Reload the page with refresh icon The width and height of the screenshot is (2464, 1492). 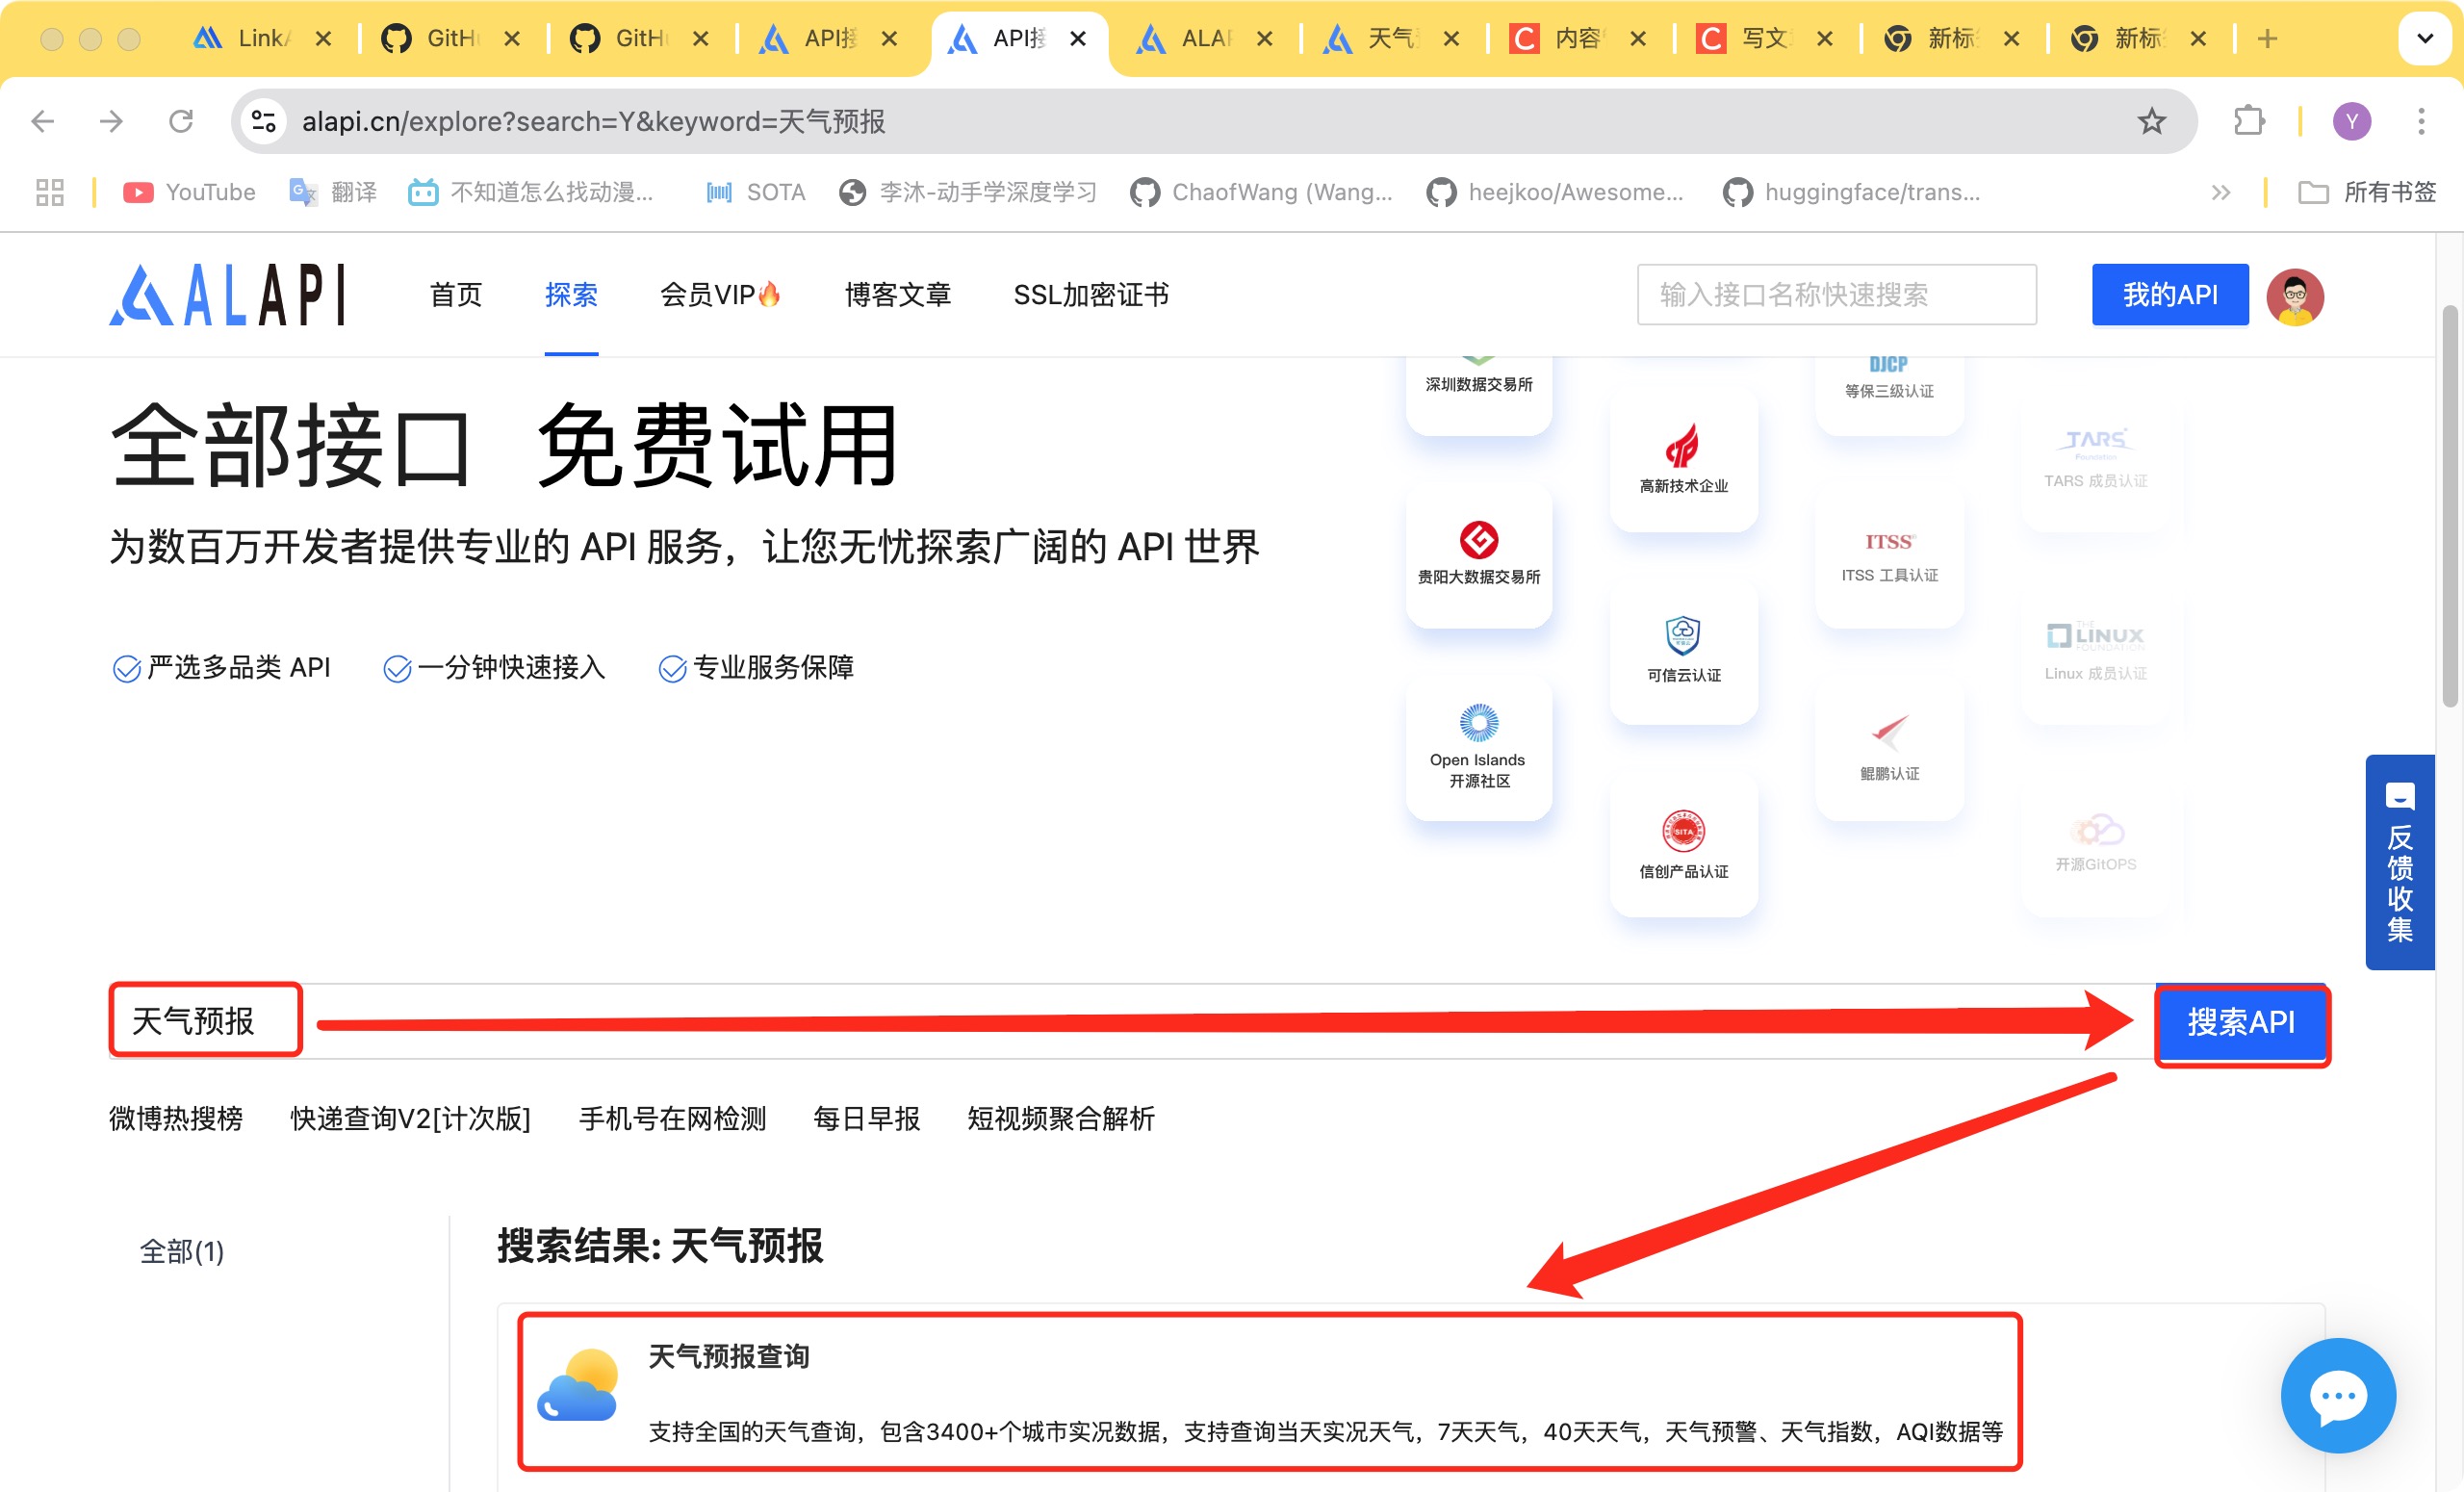coord(181,122)
